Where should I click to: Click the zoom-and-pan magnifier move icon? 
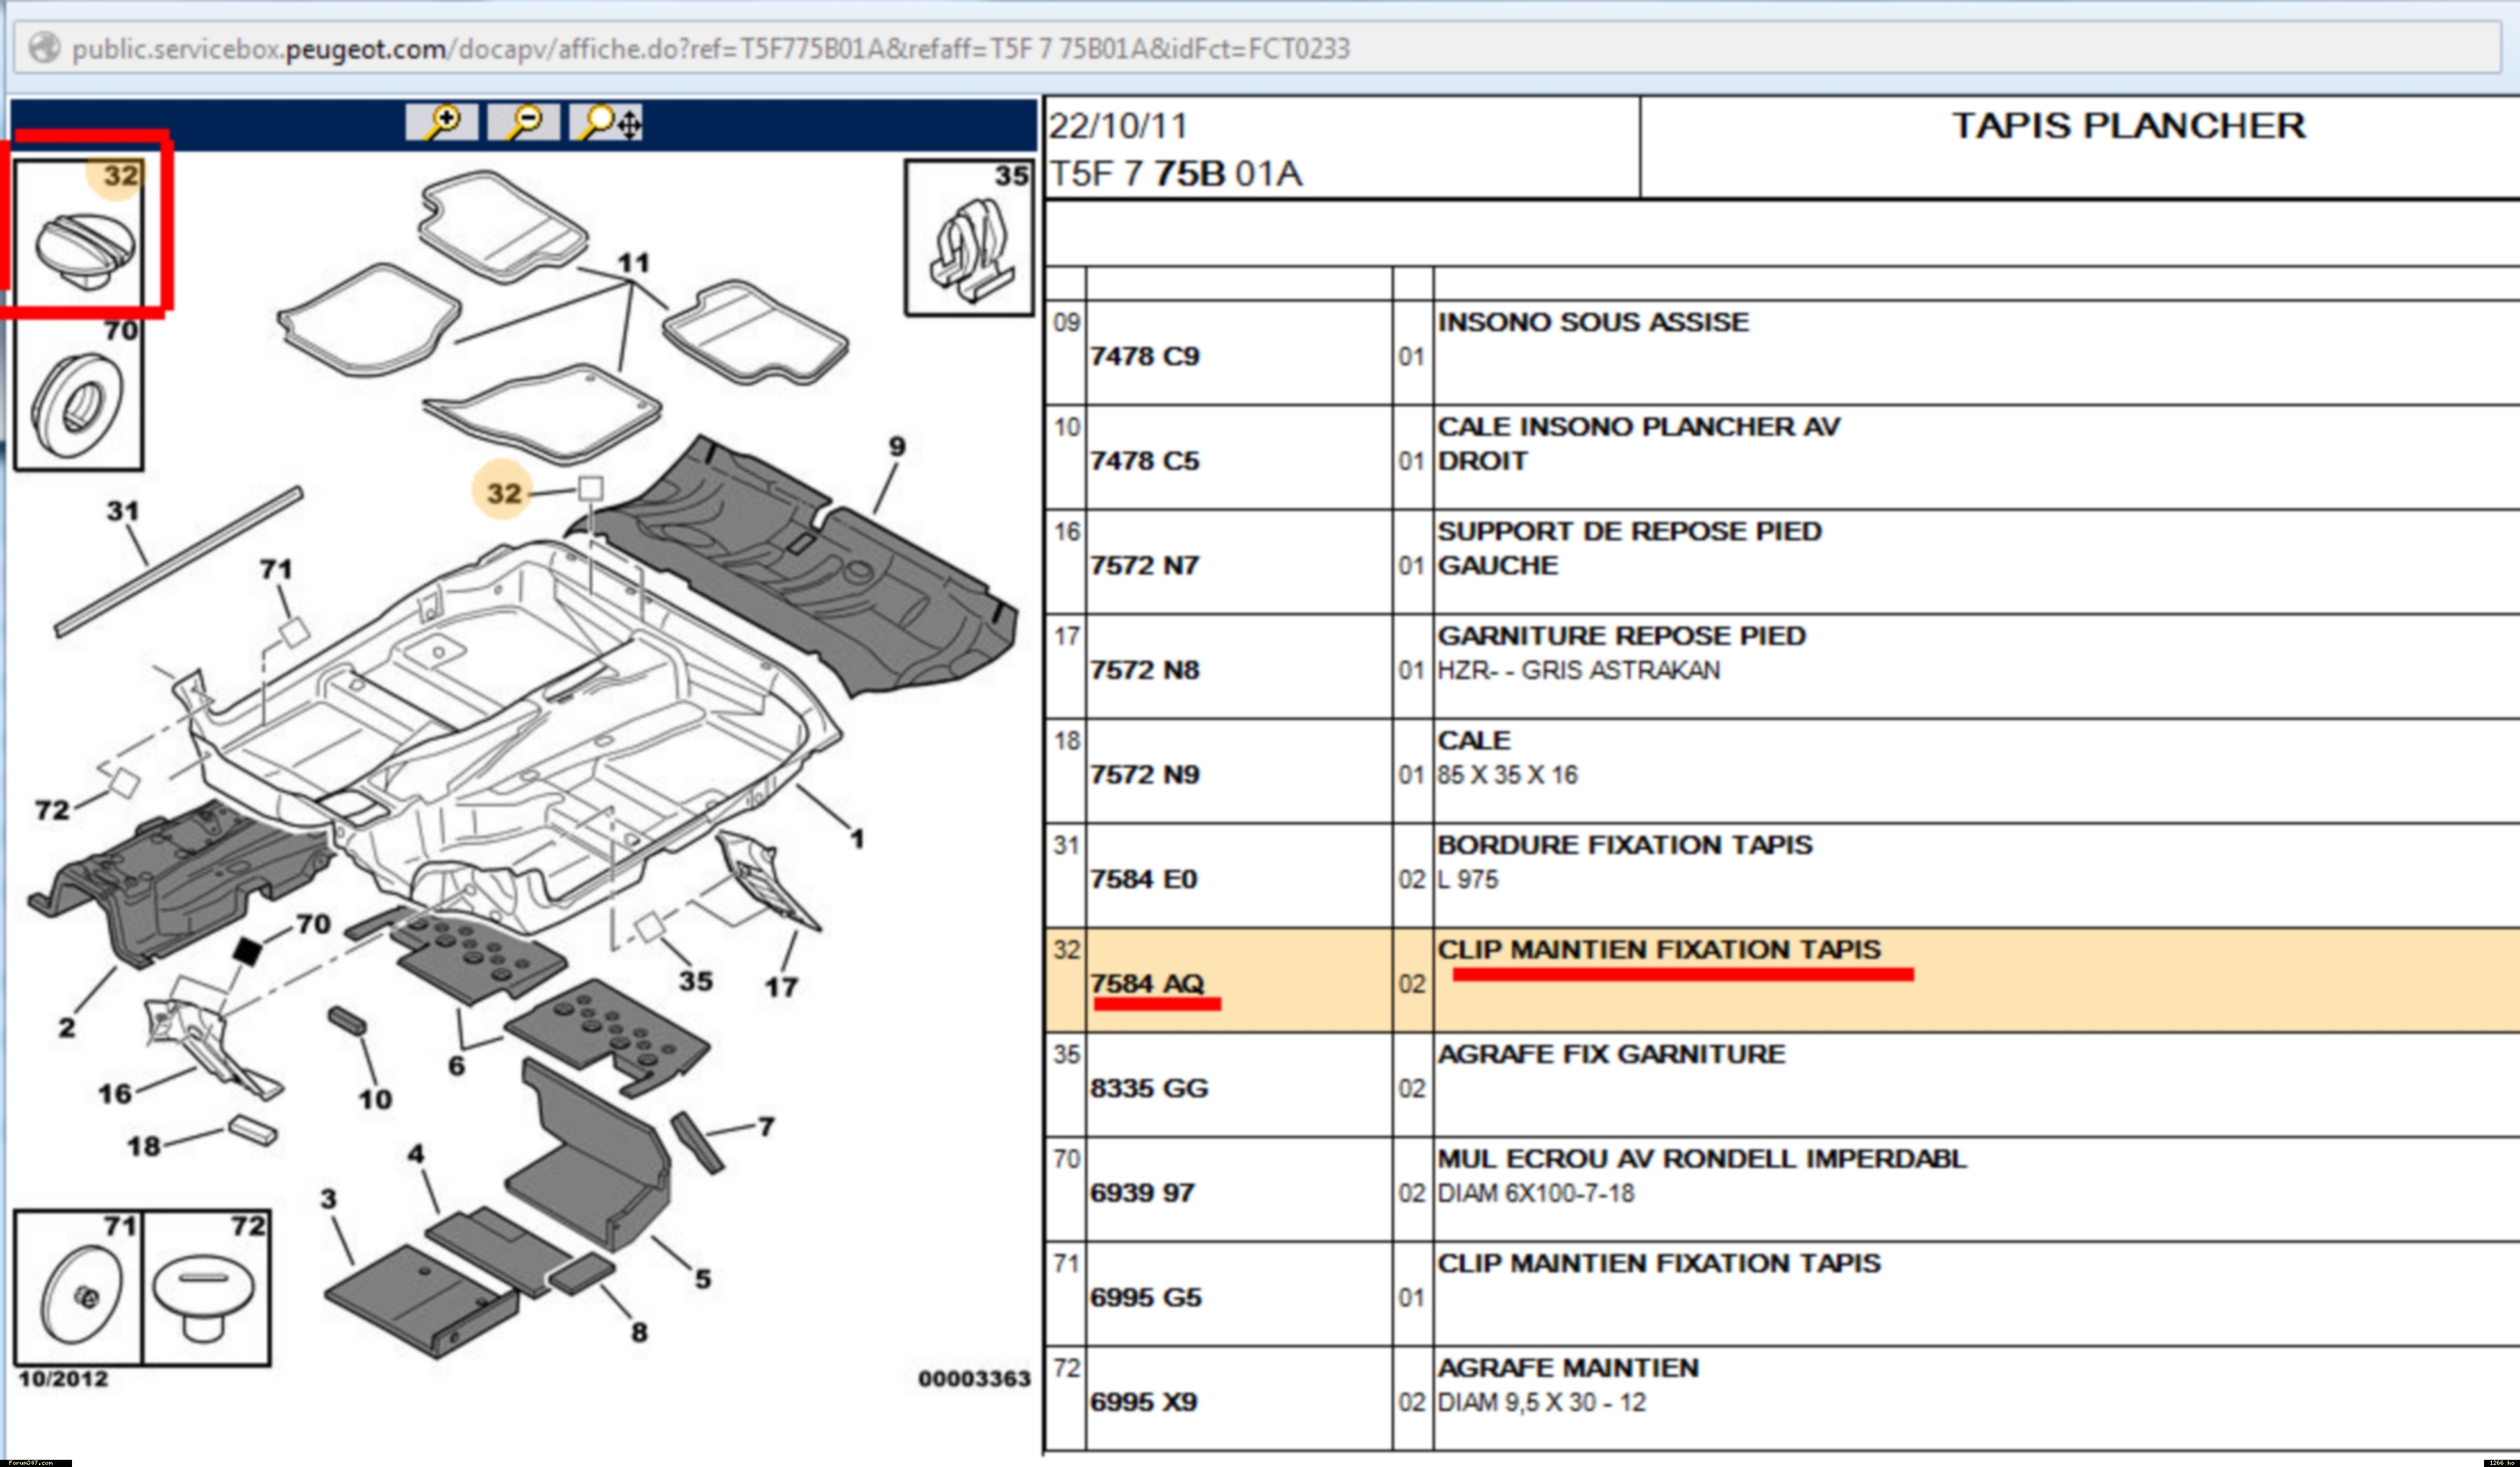pos(606,123)
